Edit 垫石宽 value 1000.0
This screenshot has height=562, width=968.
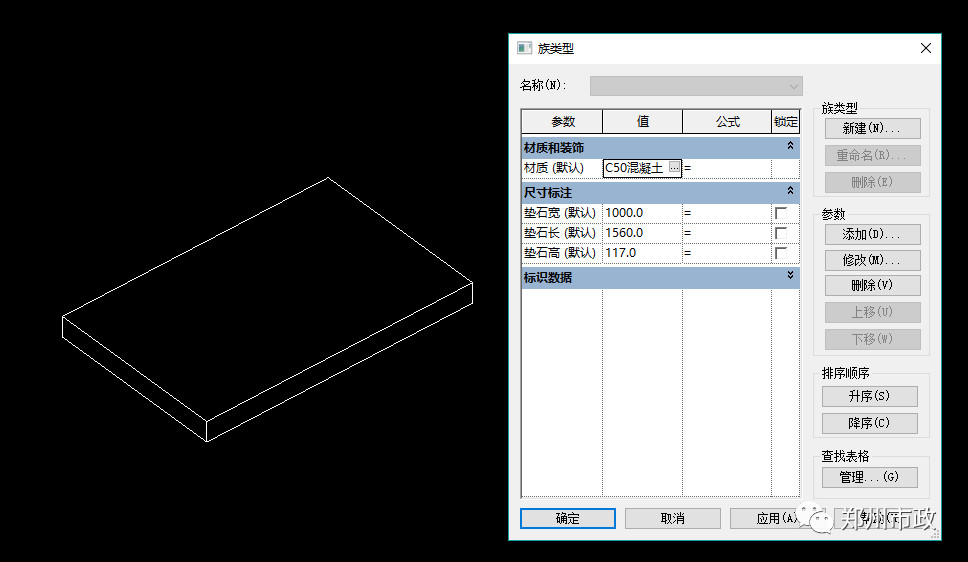tap(642, 213)
